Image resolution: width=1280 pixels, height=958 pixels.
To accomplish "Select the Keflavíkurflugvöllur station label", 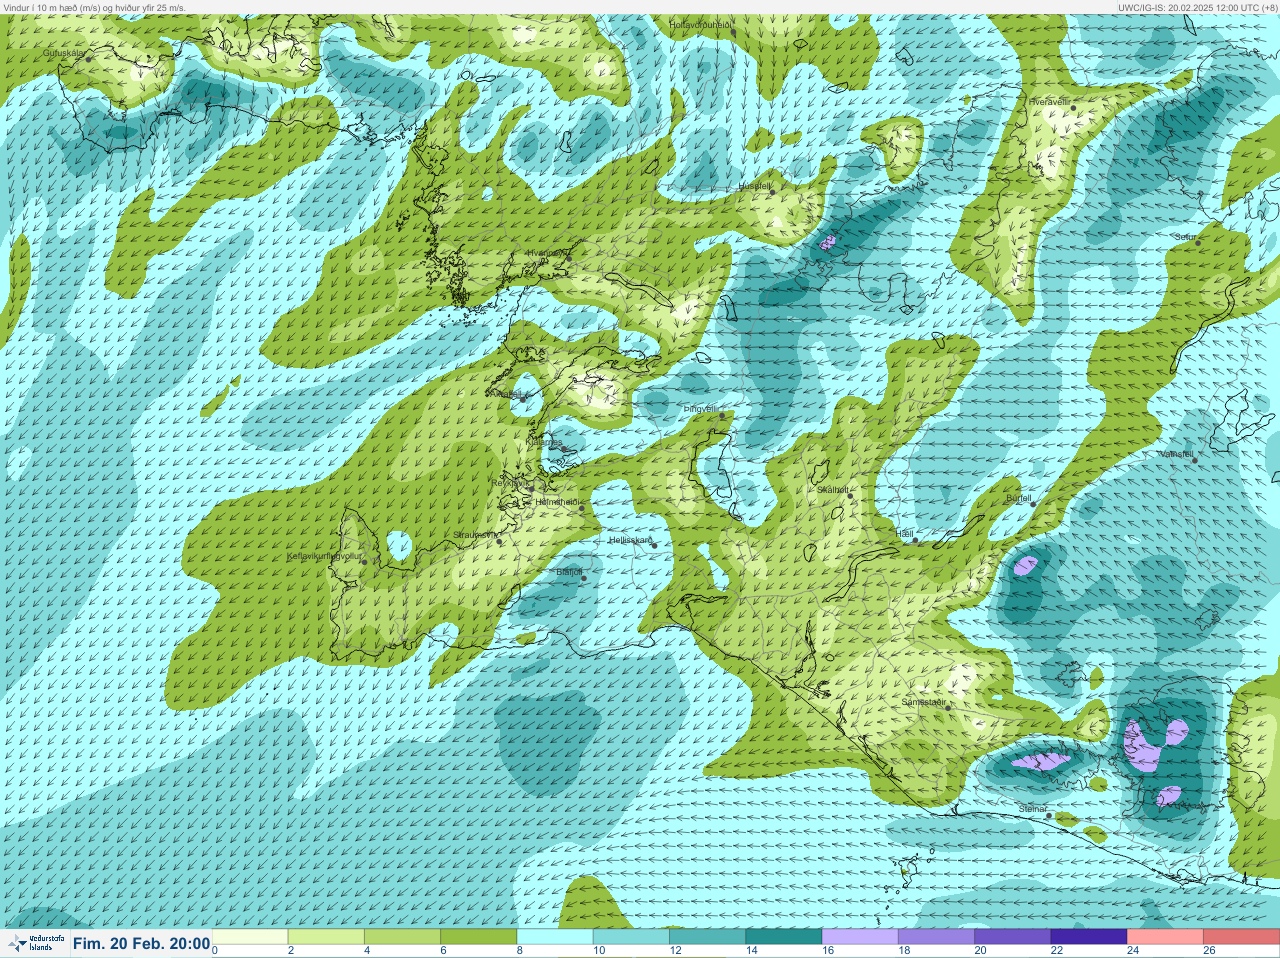I will (324, 556).
